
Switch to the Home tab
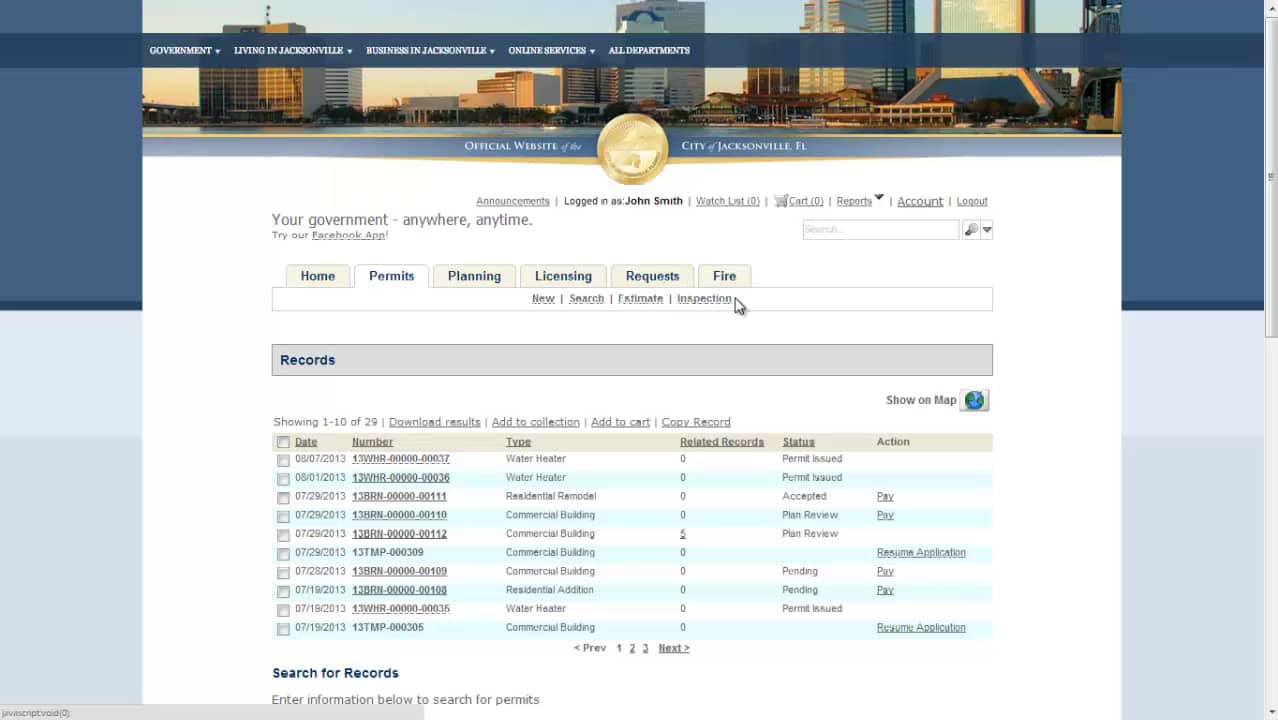(x=318, y=276)
